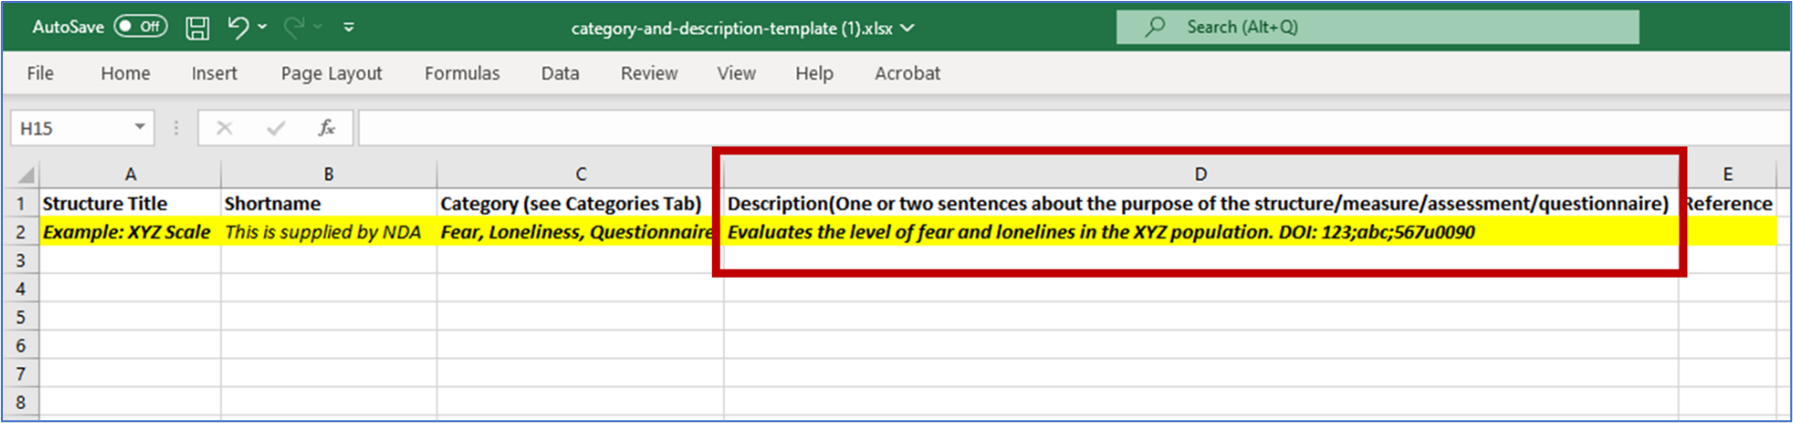
Task: Click the Save icon in title bar
Action: click(197, 28)
